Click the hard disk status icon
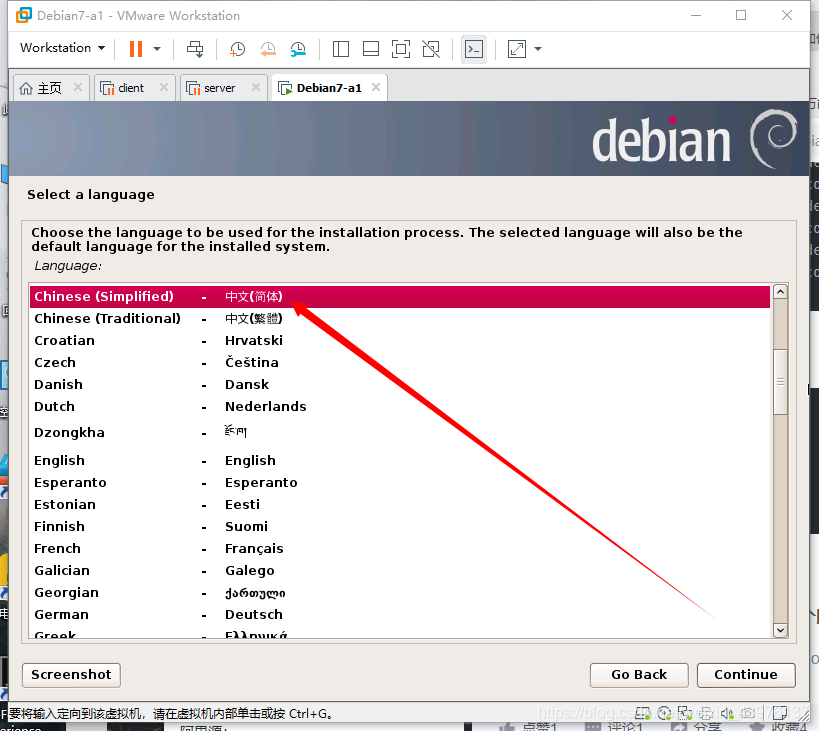819x731 pixels. coord(644,713)
